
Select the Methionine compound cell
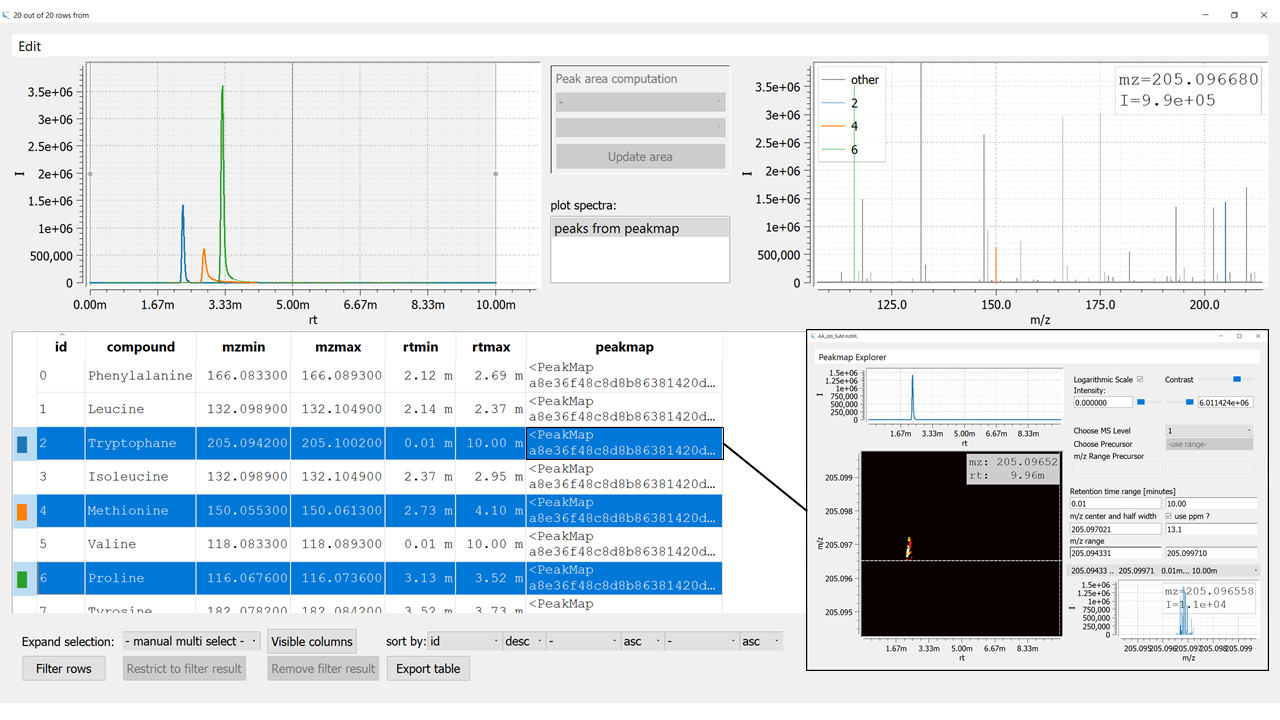[141, 511]
